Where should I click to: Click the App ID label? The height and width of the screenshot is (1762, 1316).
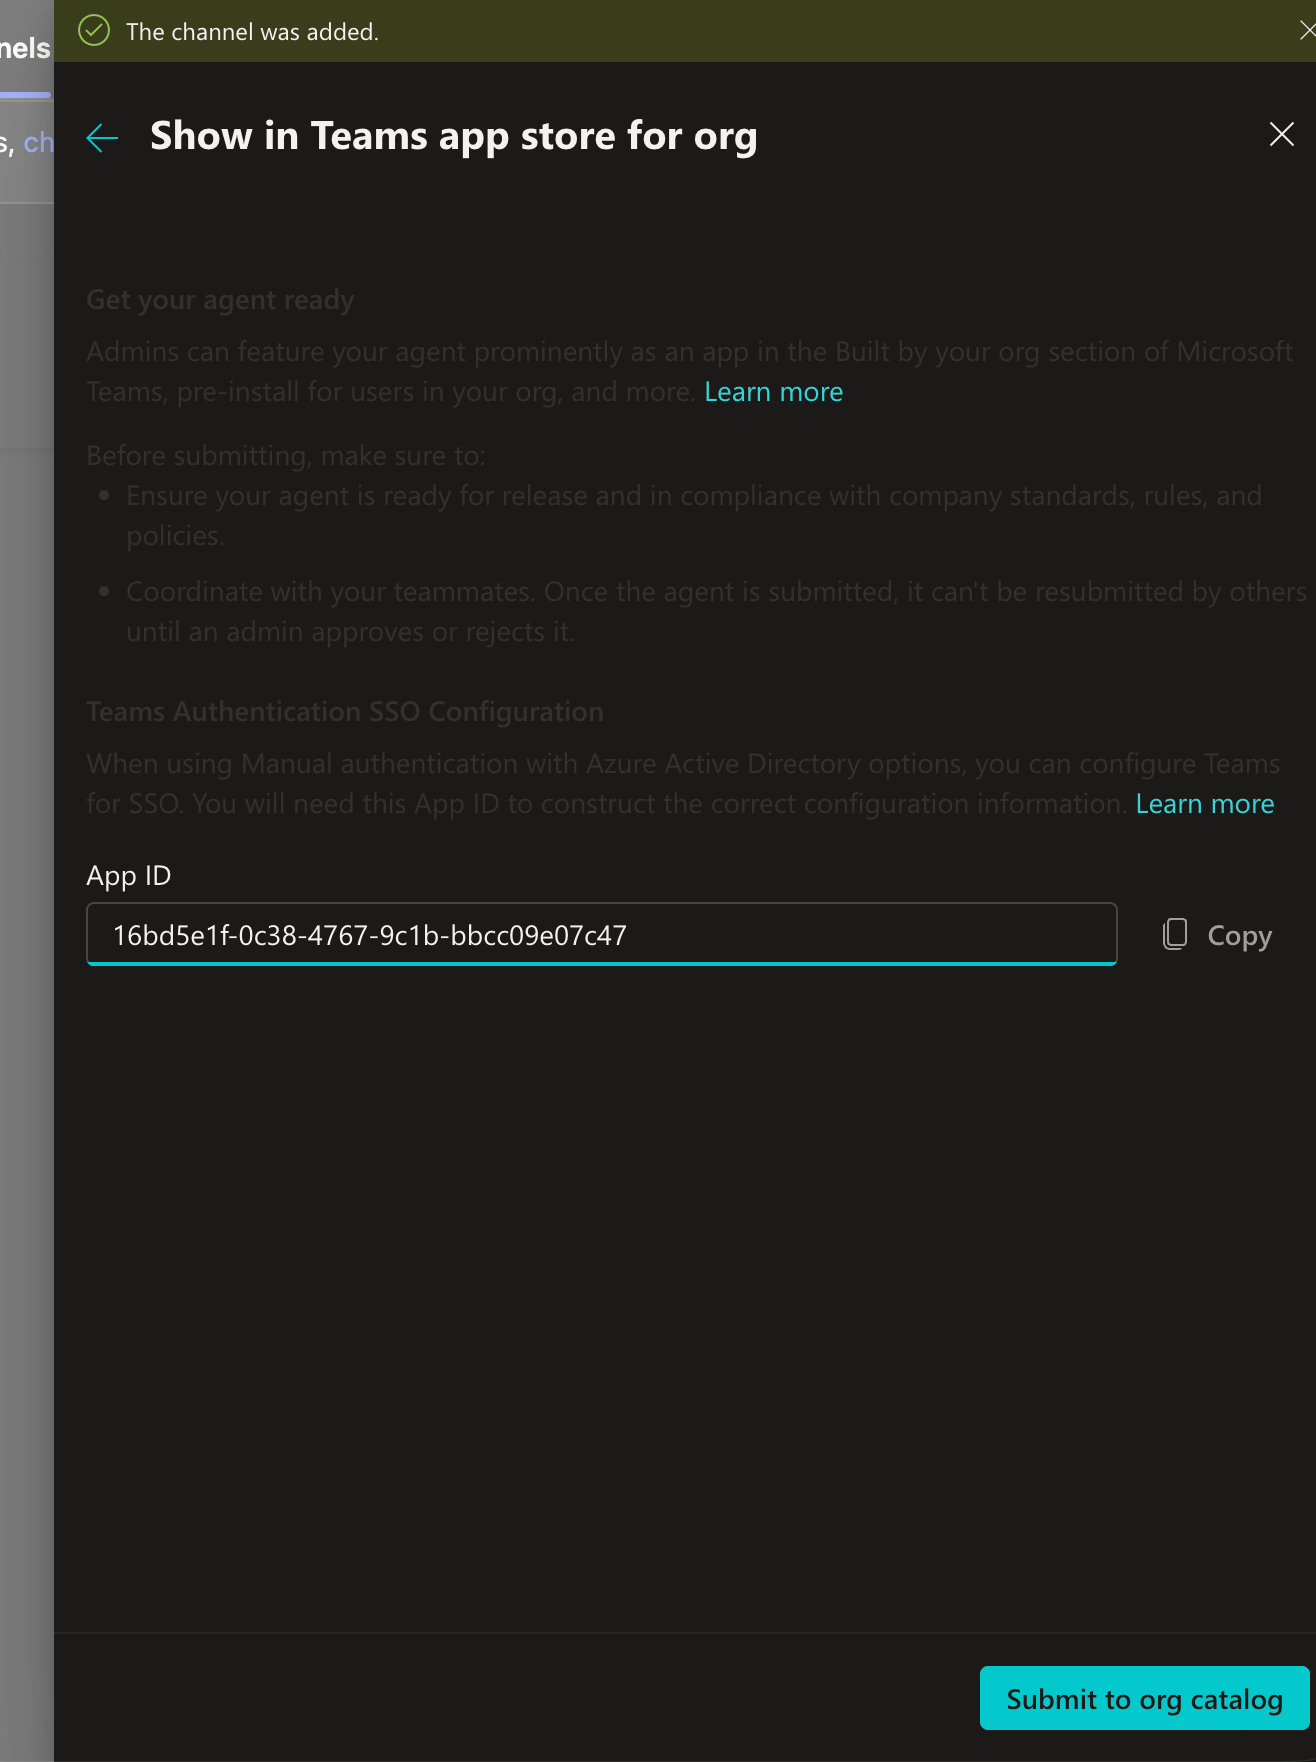129,876
